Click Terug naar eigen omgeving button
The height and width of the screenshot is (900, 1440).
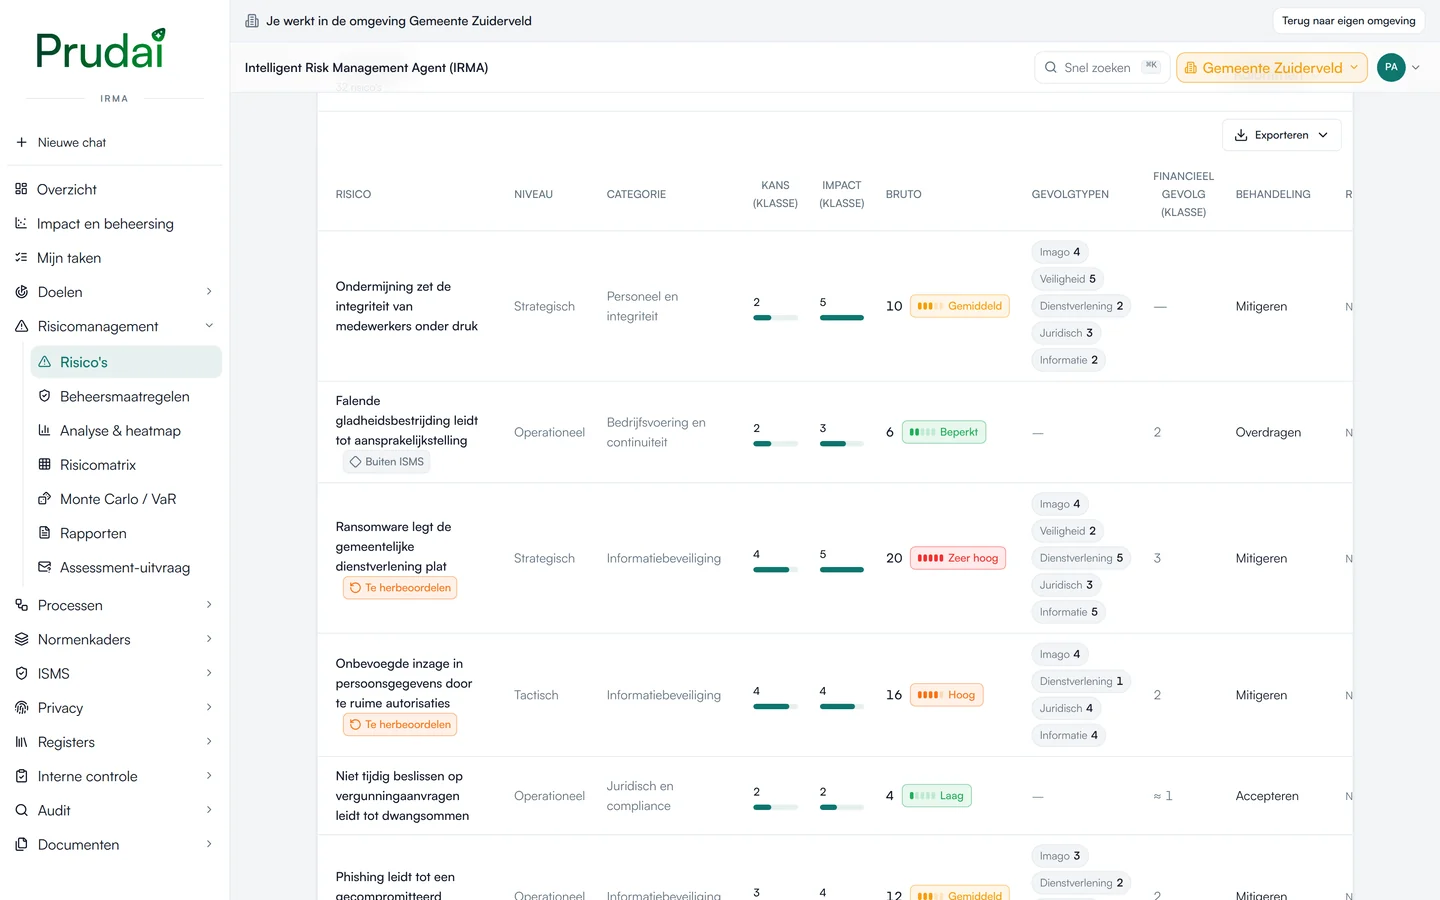[1348, 21]
